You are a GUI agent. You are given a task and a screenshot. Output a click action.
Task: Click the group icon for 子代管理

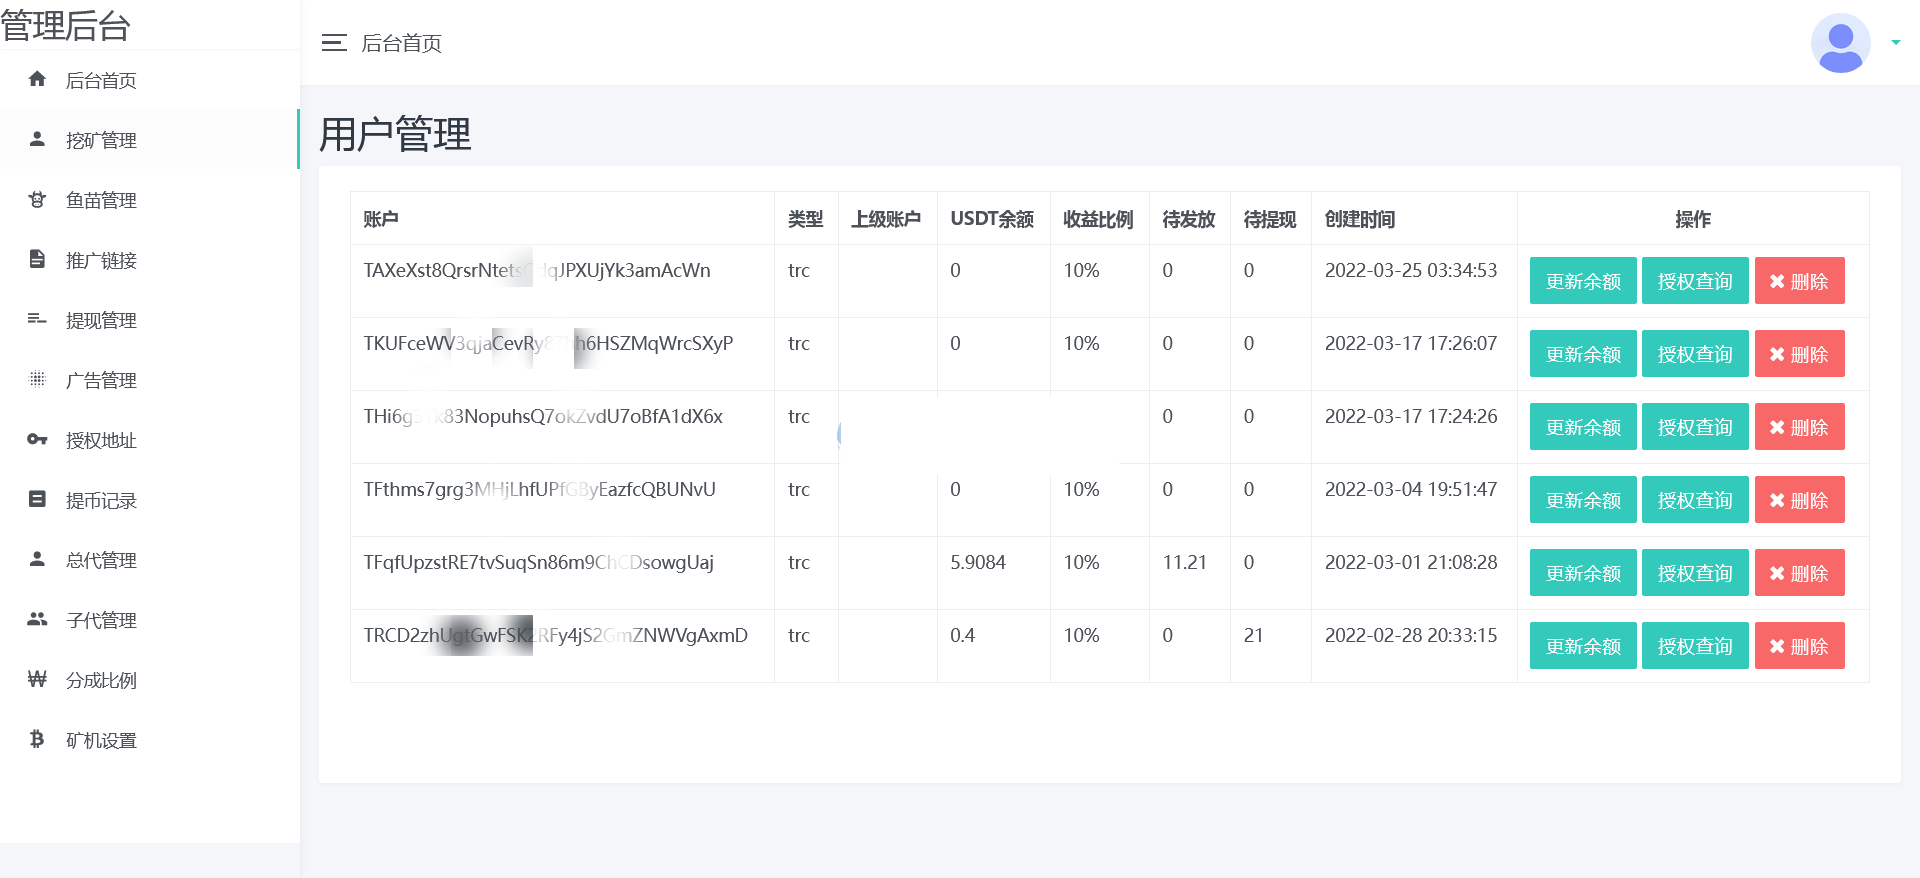[37, 619]
